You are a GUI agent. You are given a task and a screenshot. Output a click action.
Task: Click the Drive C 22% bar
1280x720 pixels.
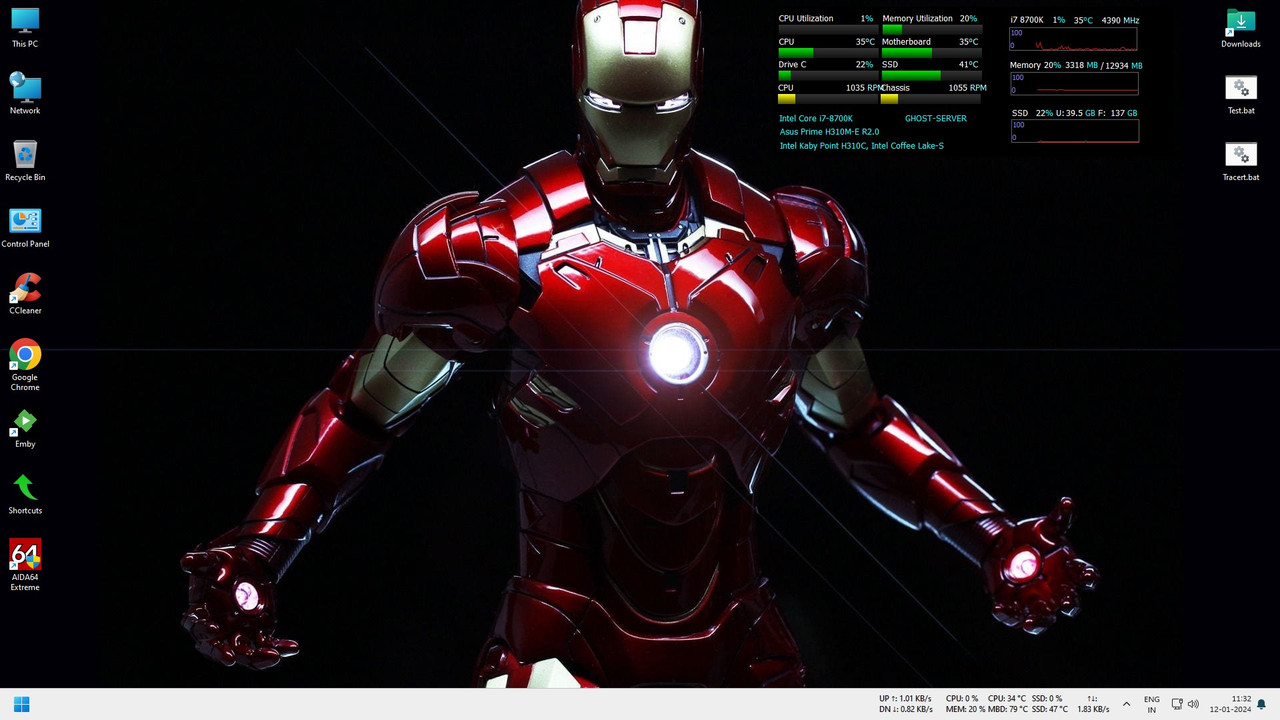pyautogui.click(x=827, y=75)
